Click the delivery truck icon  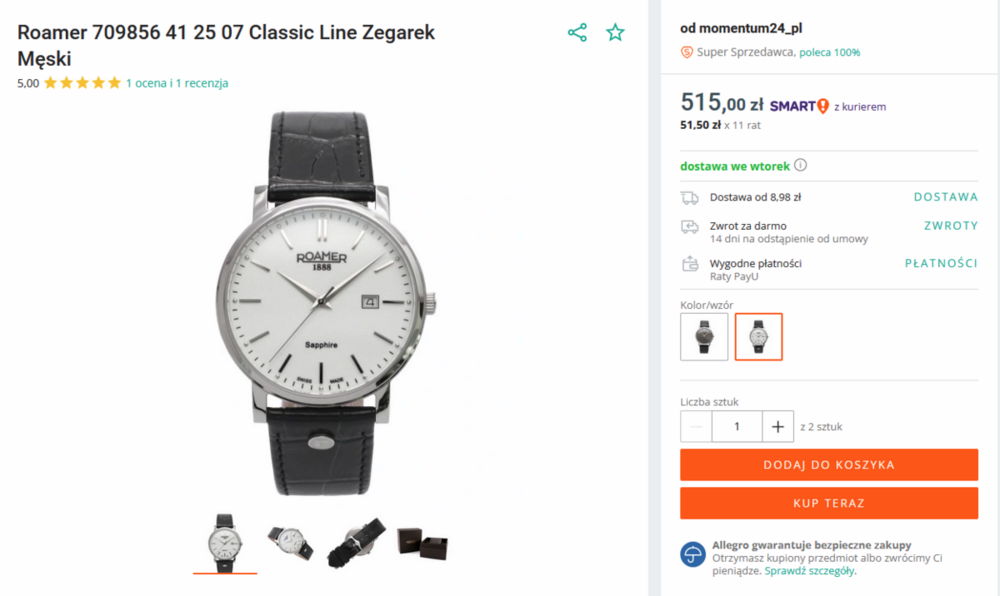coord(690,197)
